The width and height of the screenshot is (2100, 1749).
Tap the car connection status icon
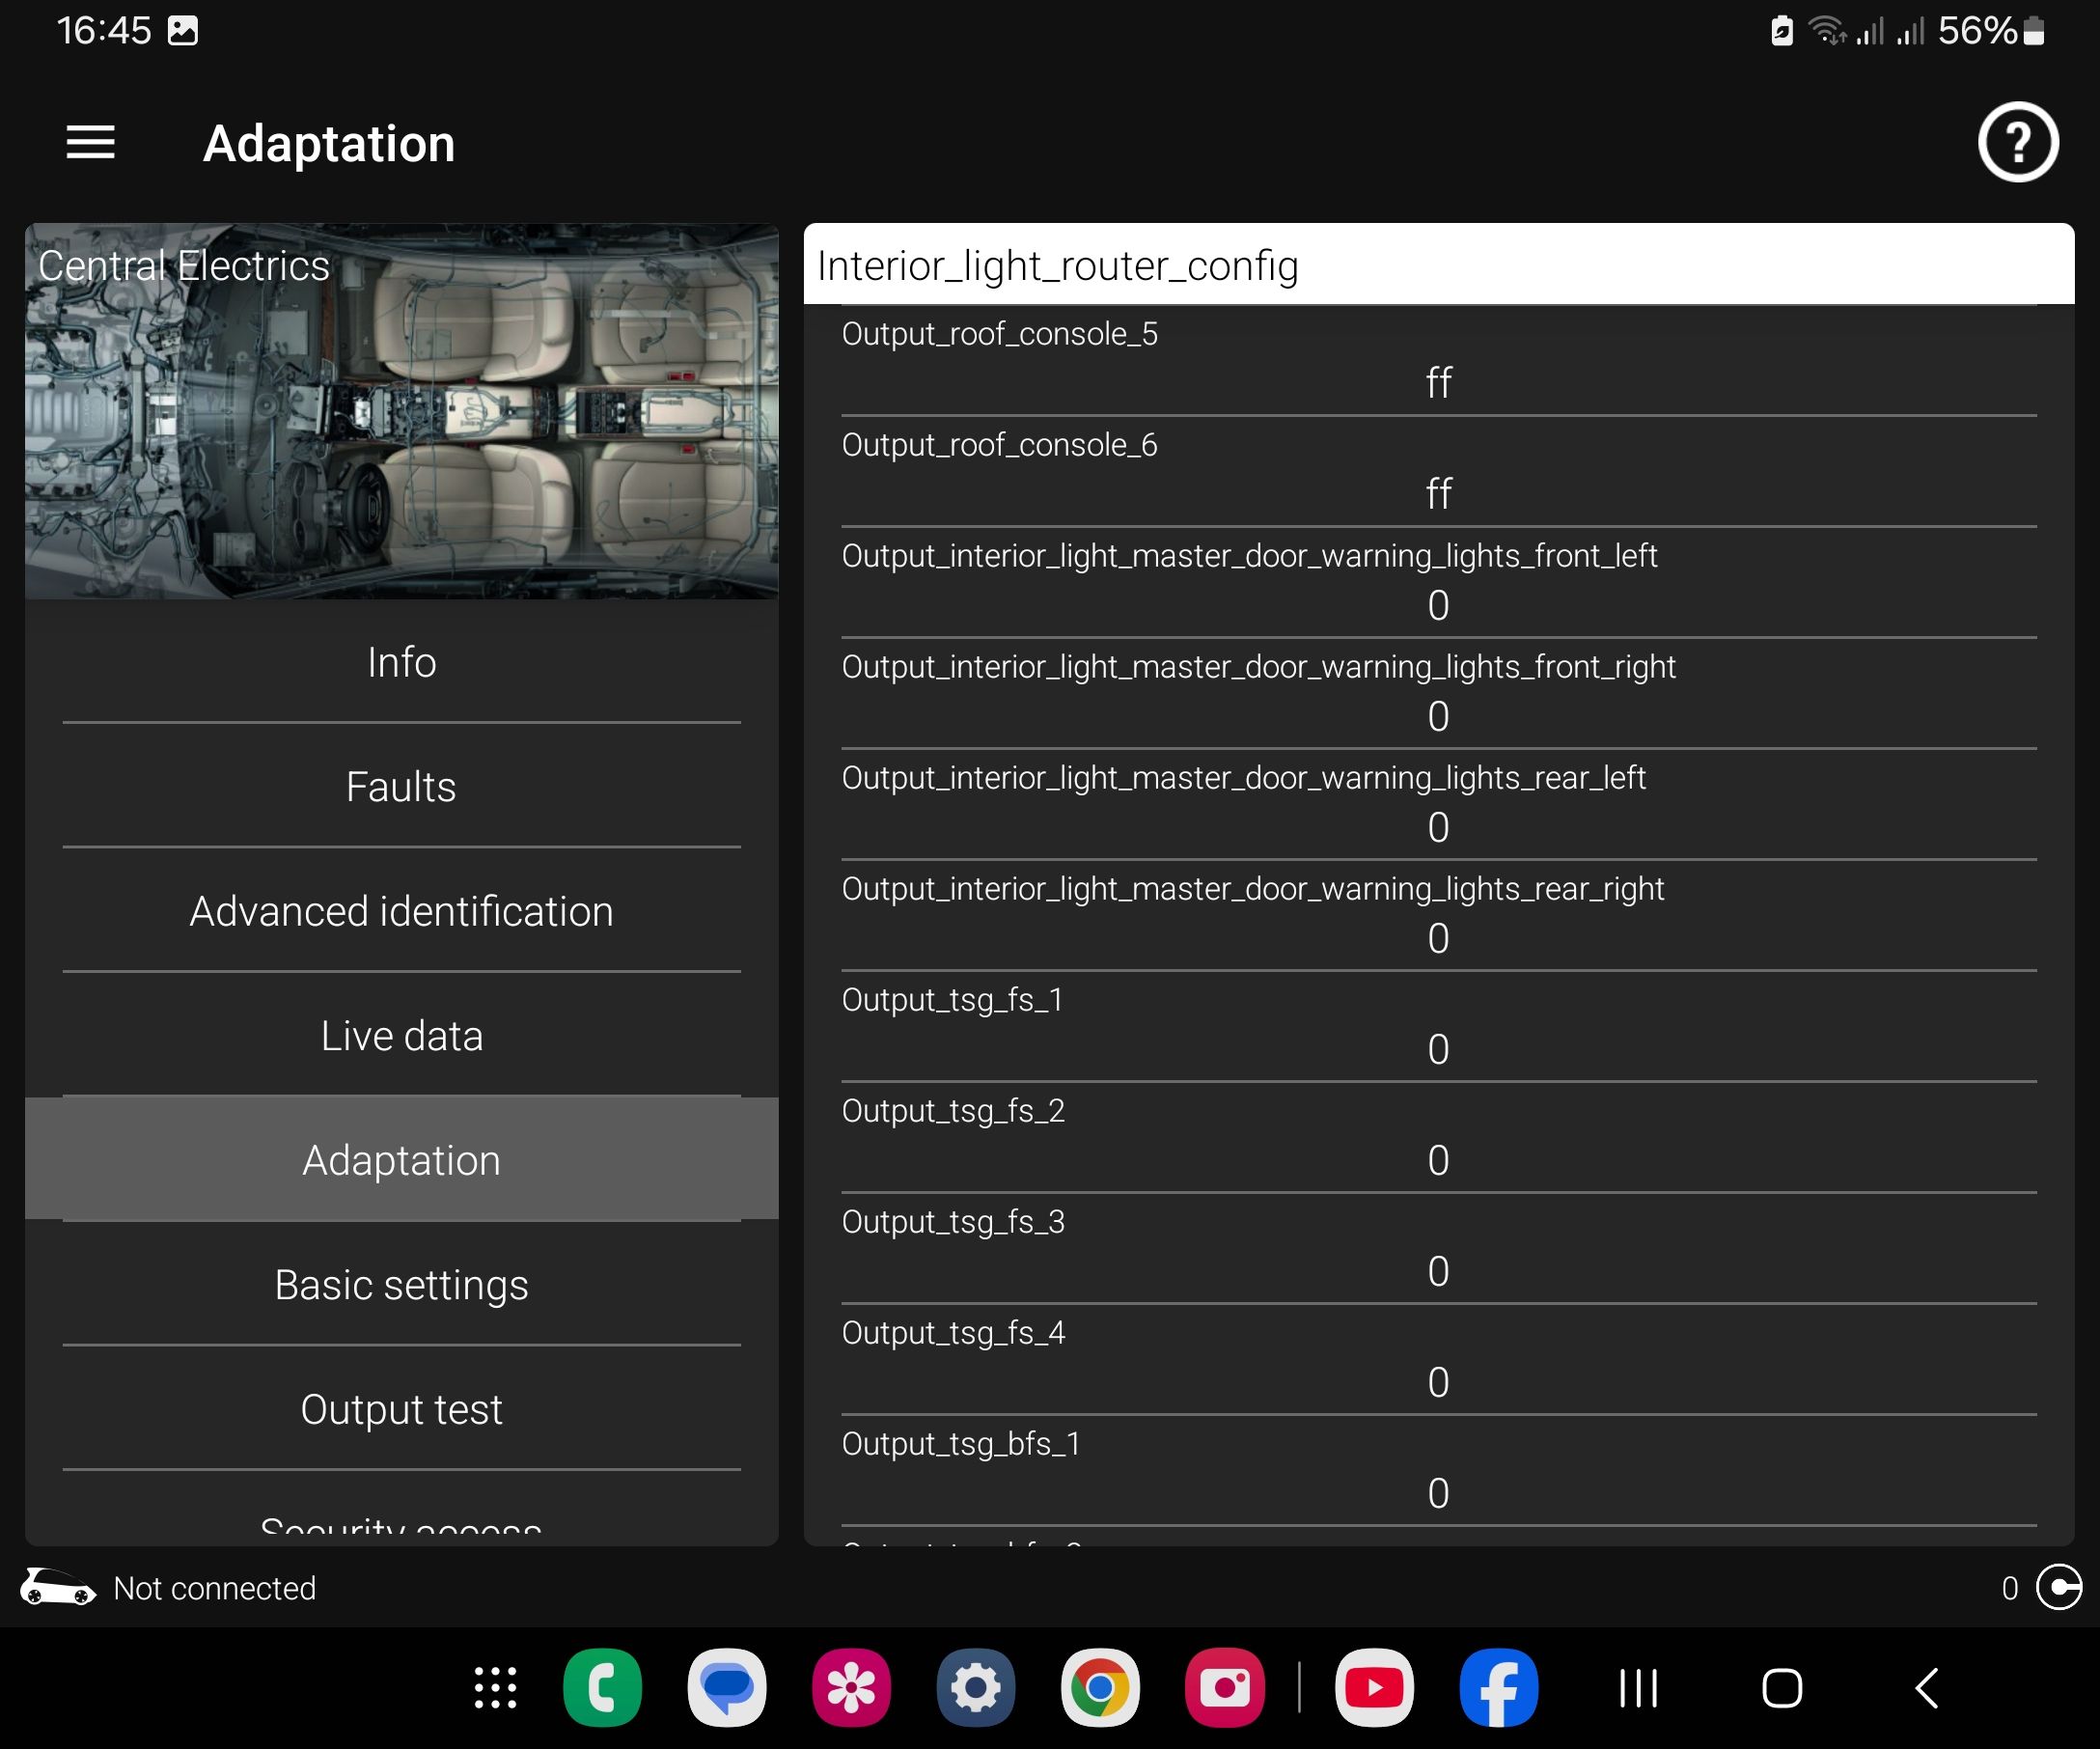coord(58,1587)
